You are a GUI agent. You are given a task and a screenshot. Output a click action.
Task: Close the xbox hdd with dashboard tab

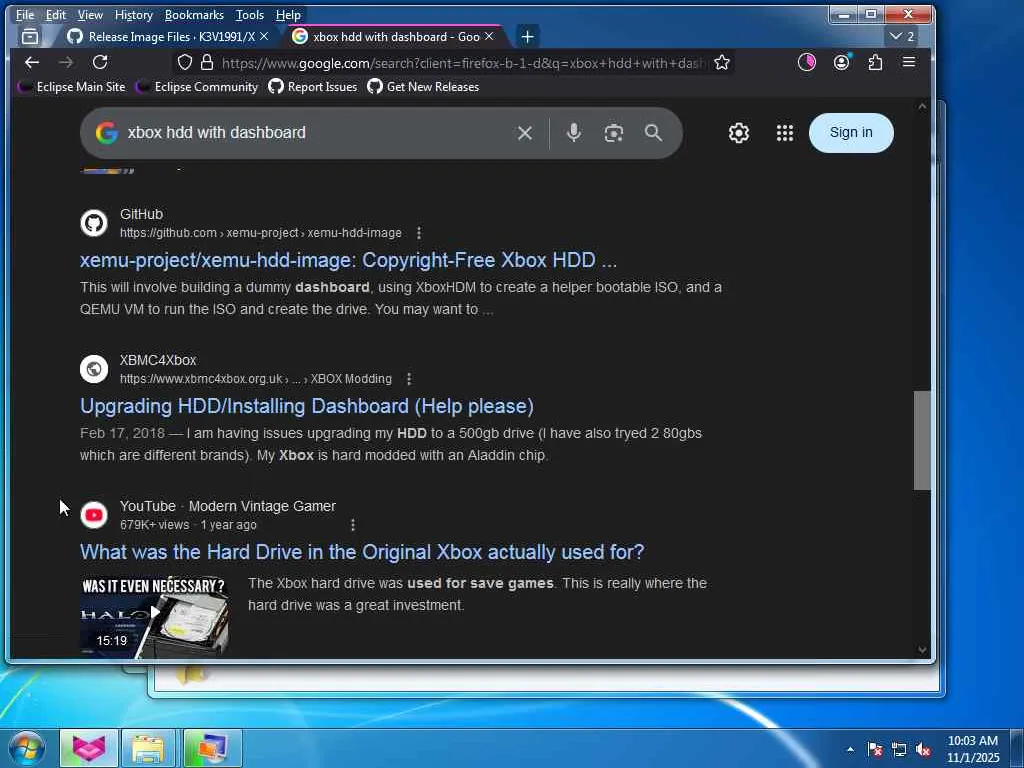(x=489, y=37)
